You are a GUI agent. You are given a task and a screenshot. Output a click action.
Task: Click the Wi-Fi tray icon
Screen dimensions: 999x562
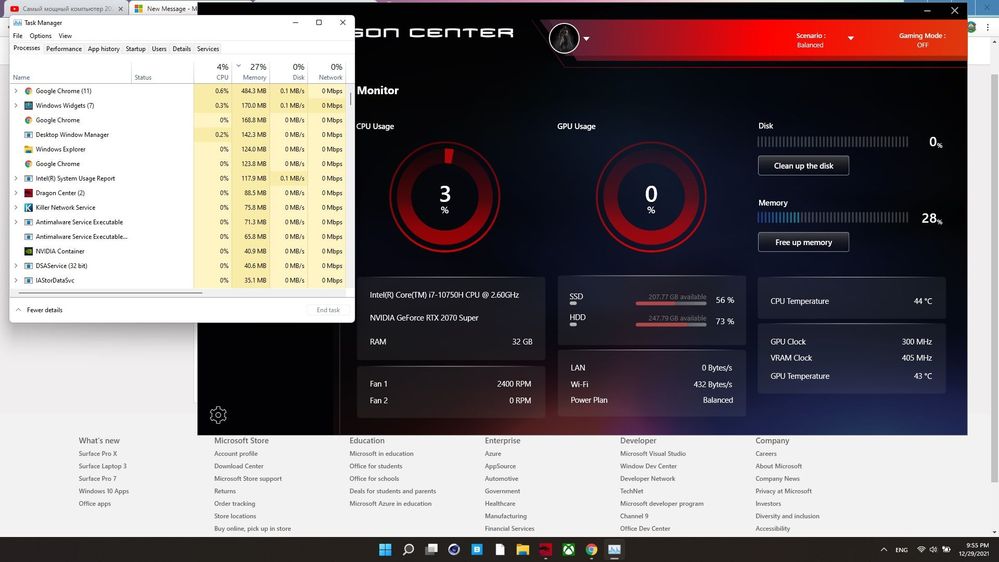[921, 549]
